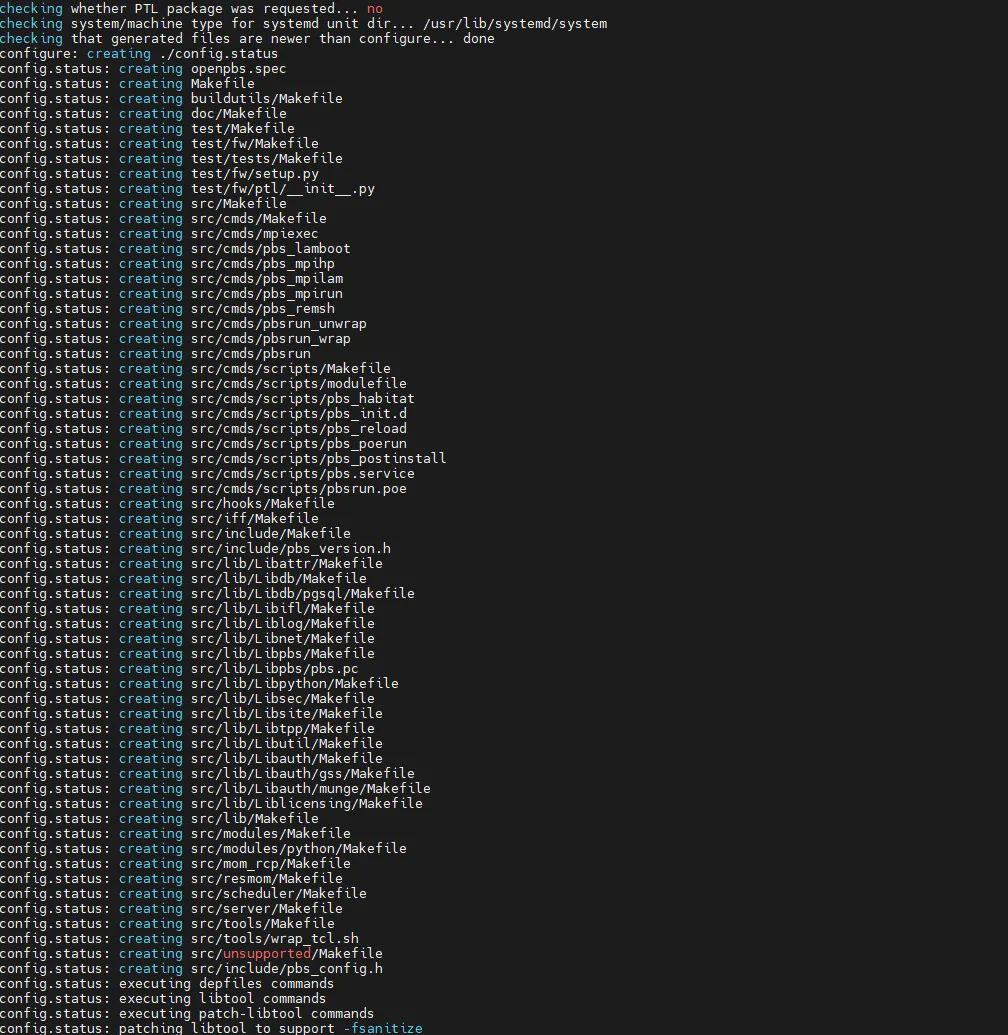Click src/lib/Libauth/gss/Makefile path
Image resolution: width=1008 pixels, height=1035 pixels.
click(302, 774)
